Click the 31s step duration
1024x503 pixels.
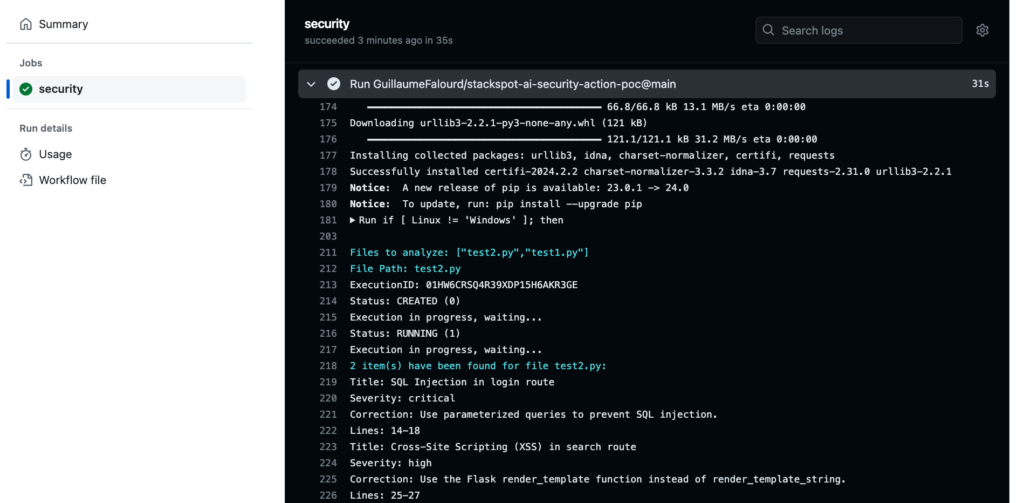pos(980,84)
